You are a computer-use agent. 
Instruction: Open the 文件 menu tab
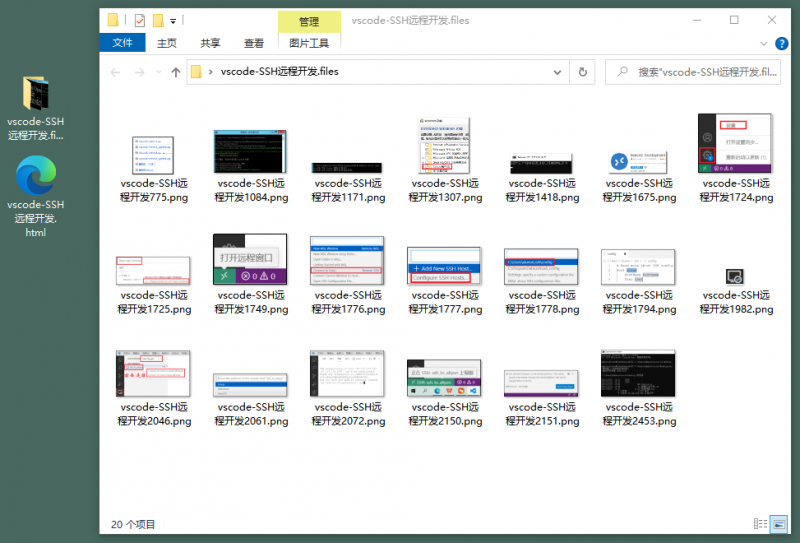(122, 43)
